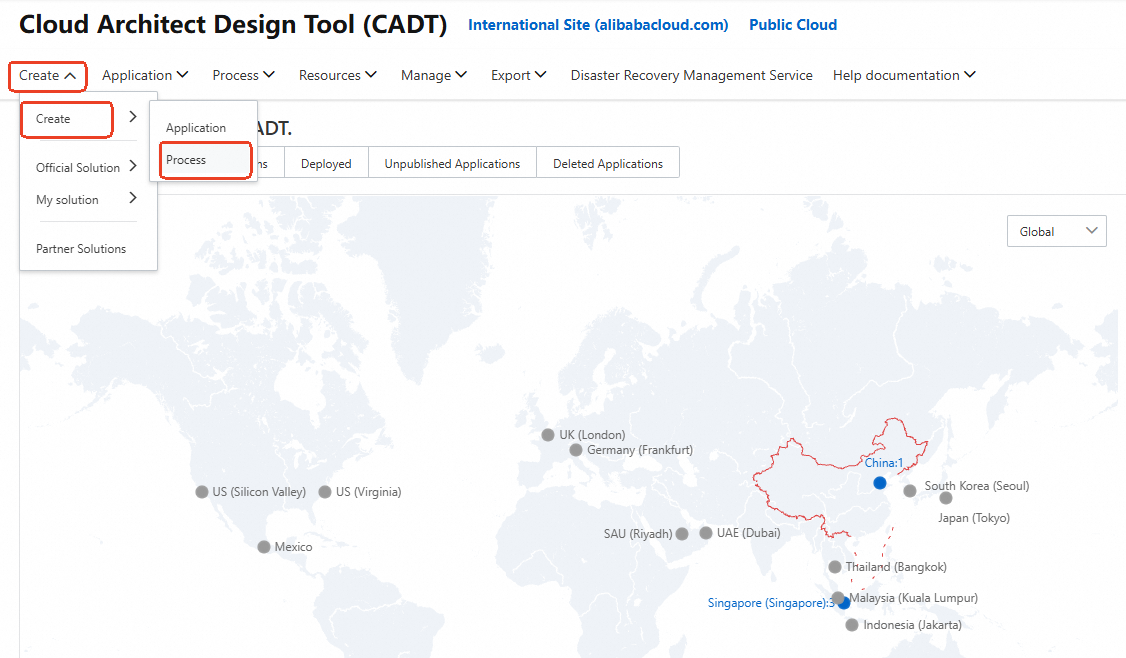Screen dimensions: 1126x658
Task: Click the China:1 label text
Action: tap(883, 463)
